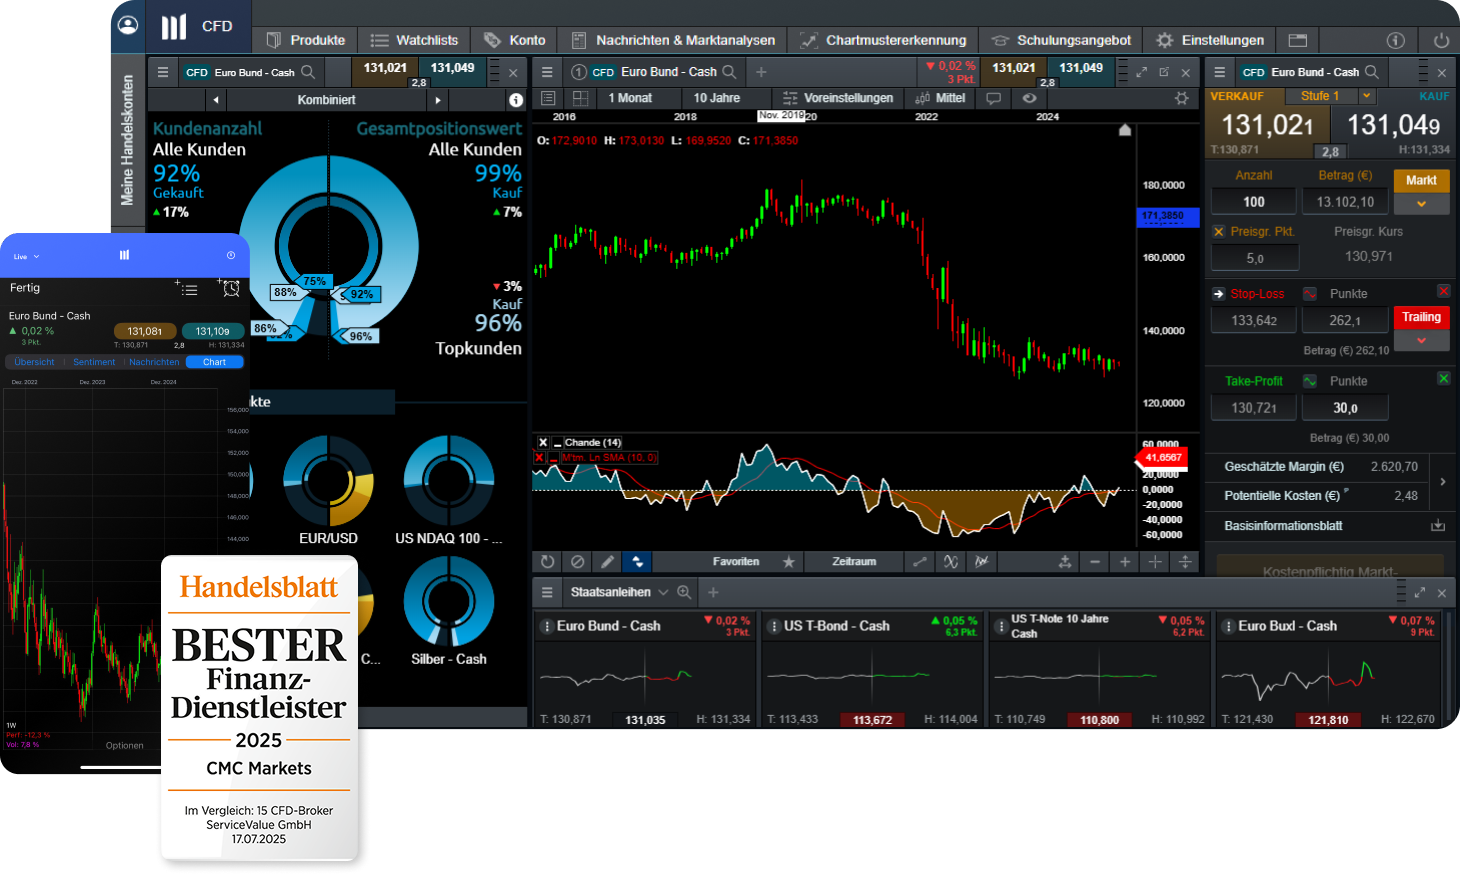
Task: Disable the Stop-Loss red X checkbox
Action: tap(1443, 291)
